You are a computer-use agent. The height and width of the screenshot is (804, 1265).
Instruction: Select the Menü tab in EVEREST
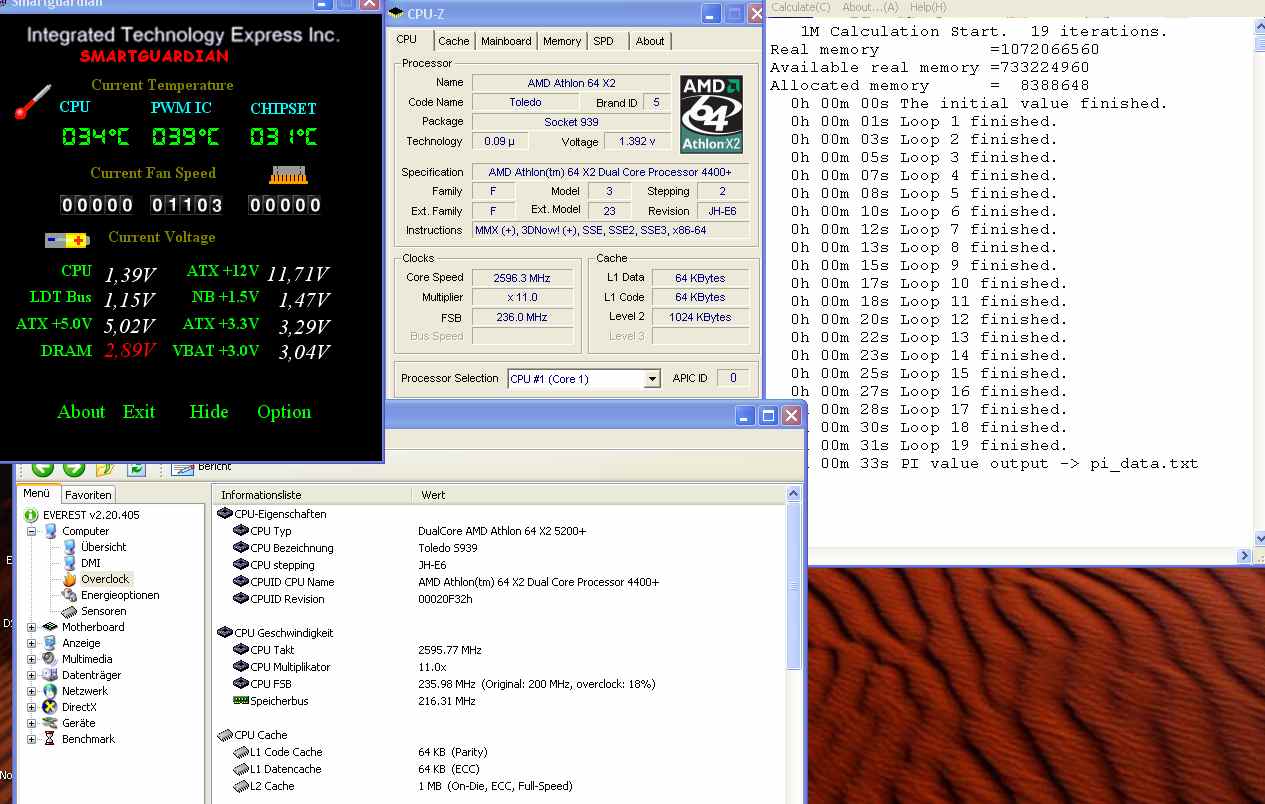coord(37,493)
